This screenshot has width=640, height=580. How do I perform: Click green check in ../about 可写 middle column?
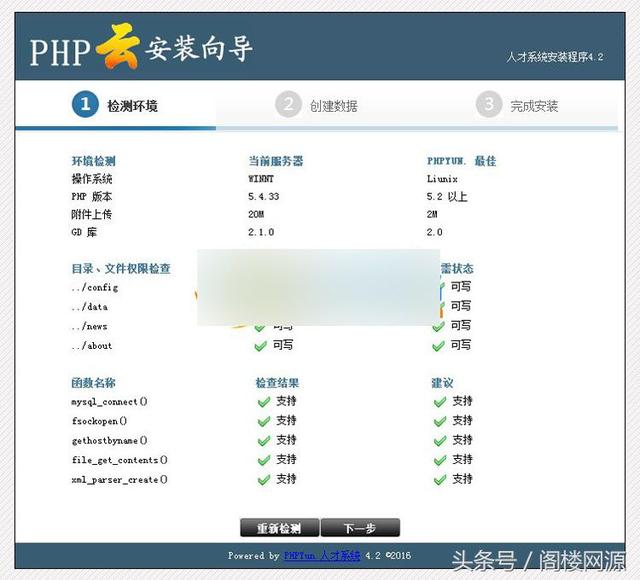[260, 346]
